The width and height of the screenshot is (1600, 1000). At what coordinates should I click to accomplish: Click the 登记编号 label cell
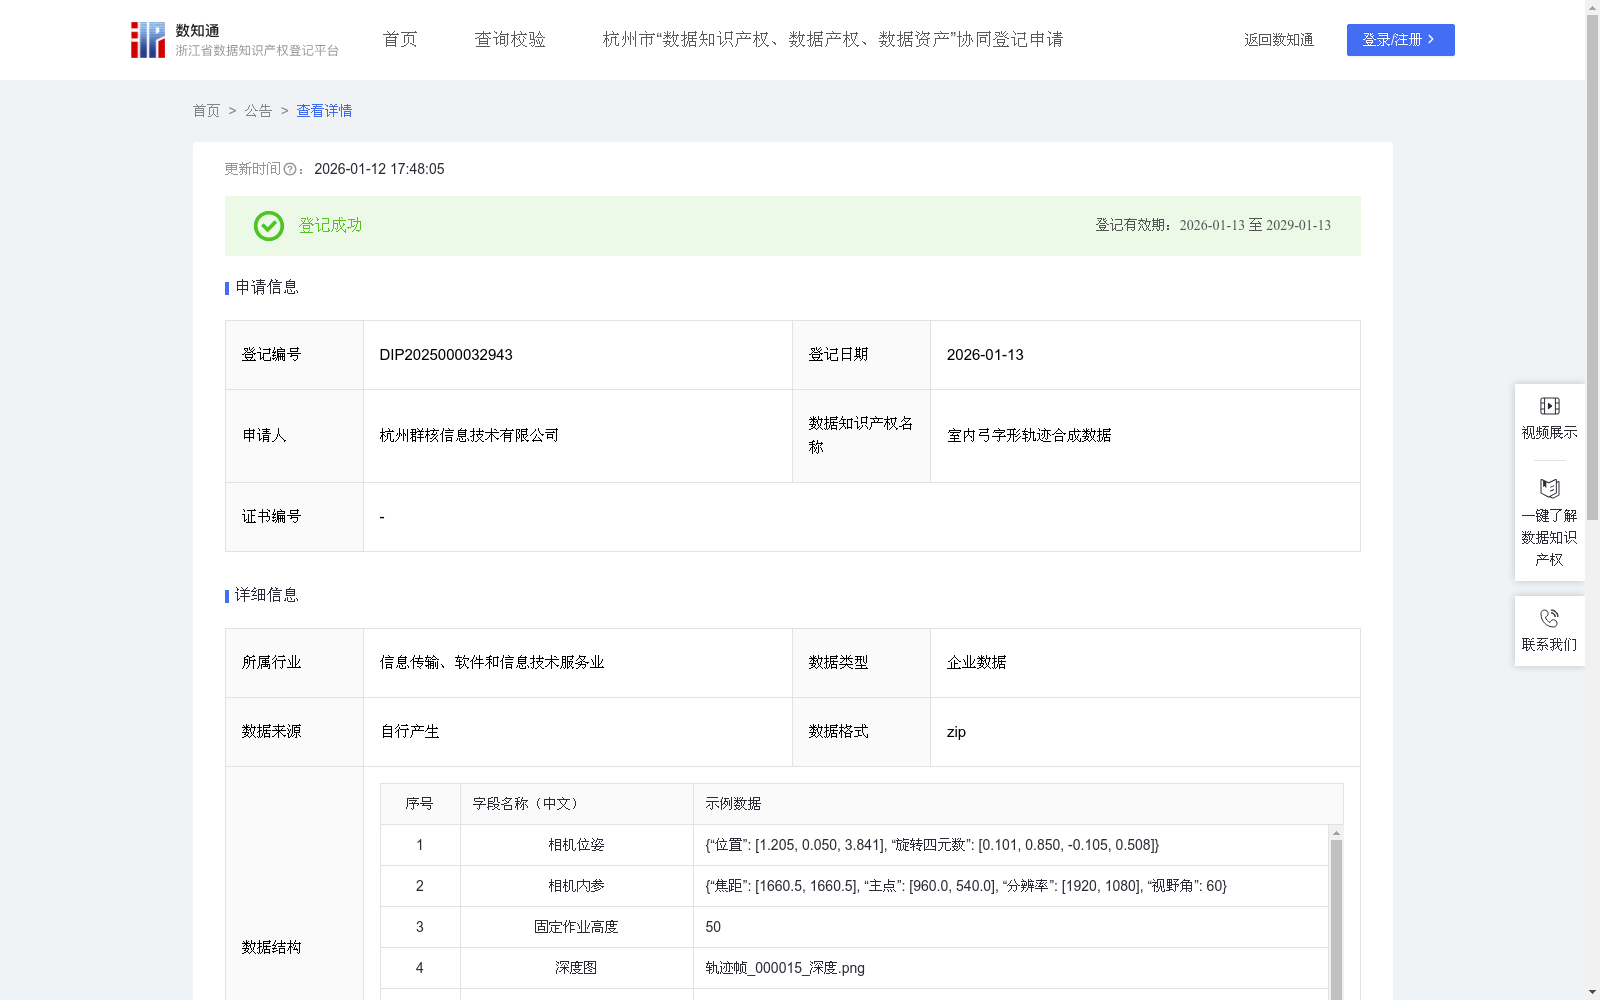(294, 355)
